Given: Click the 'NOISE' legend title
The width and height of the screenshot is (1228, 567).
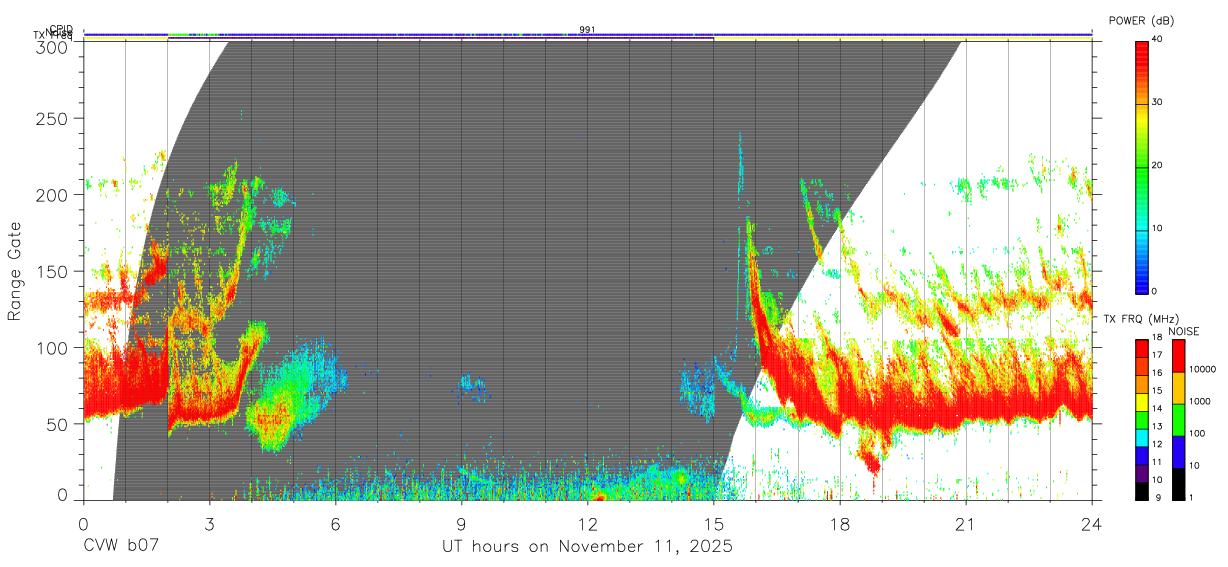Looking at the screenshot, I should 1184,331.
